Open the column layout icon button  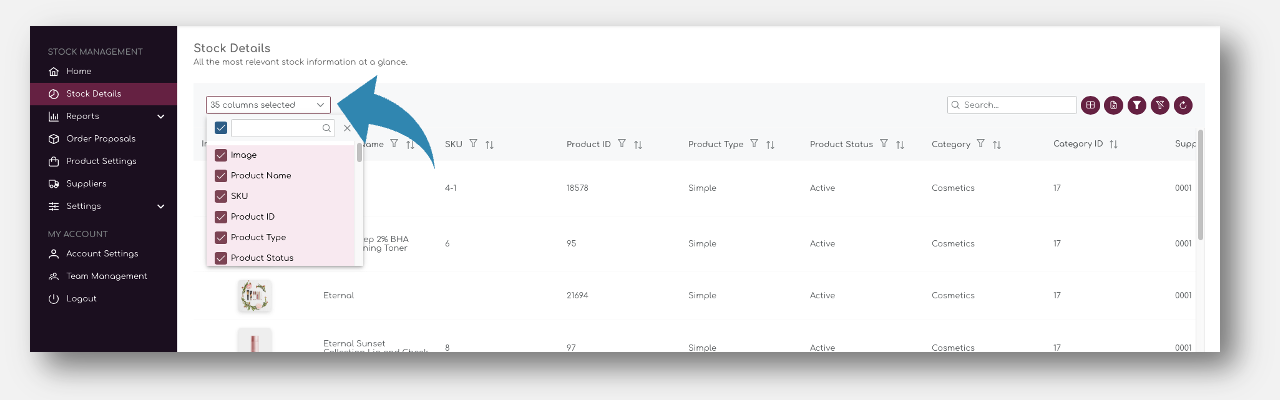[1090, 104]
